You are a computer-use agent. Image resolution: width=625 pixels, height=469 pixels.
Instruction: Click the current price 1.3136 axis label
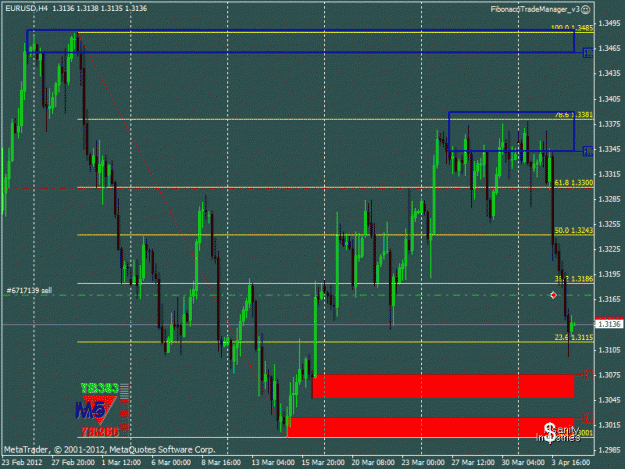[x=609, y=324]
